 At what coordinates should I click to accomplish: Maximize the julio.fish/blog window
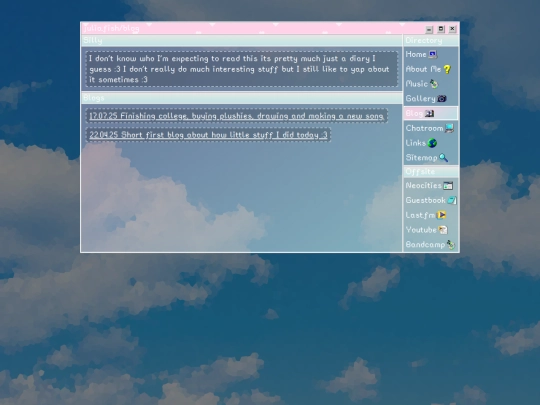441,29
